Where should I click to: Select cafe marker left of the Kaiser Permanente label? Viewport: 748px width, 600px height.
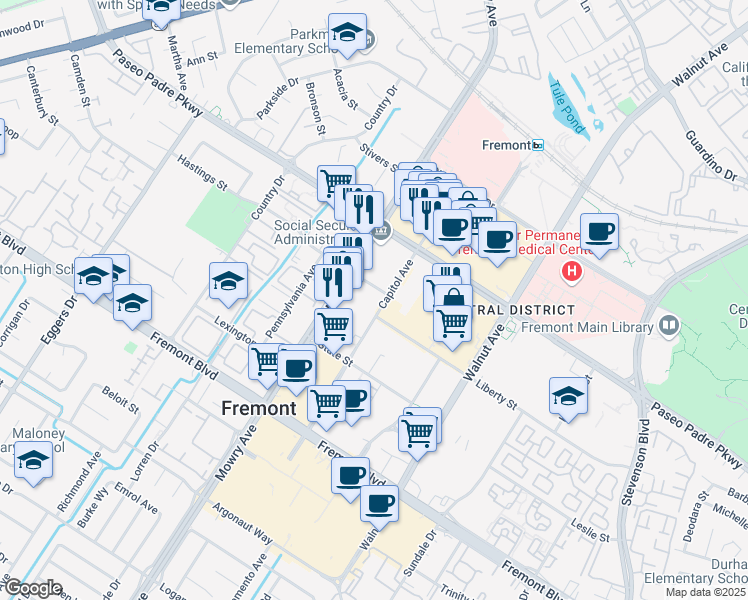(497, 242)
